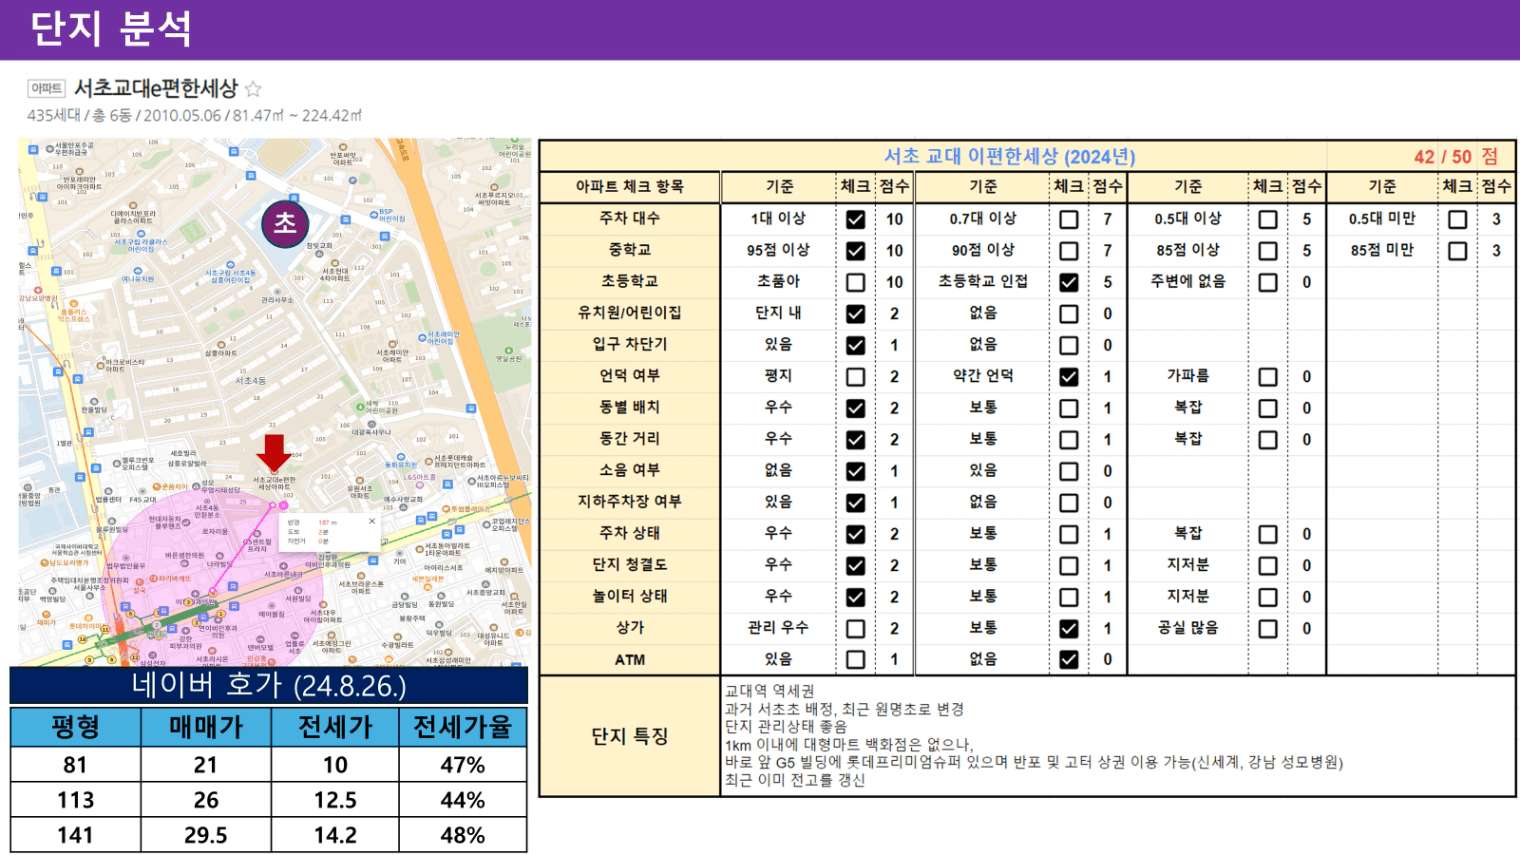This screenshot has height=855, width=1520.
Task: Open the 서초교대e편한세상 title link
Action: tap(156, 88)
